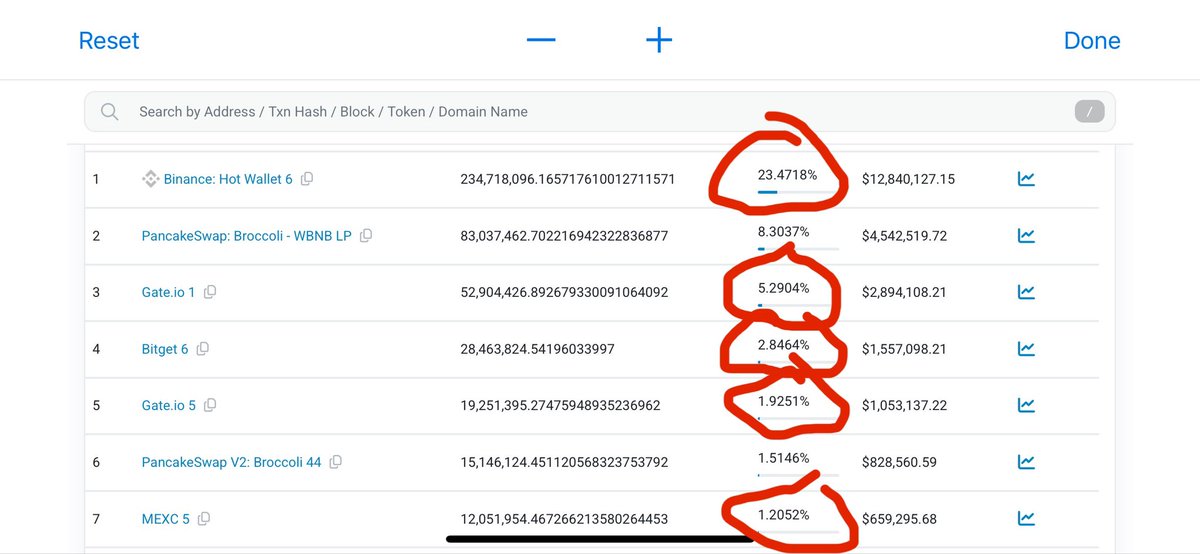
Task: Open PancakeSwap V2: Broccoli 44 link
Action: 232,462
